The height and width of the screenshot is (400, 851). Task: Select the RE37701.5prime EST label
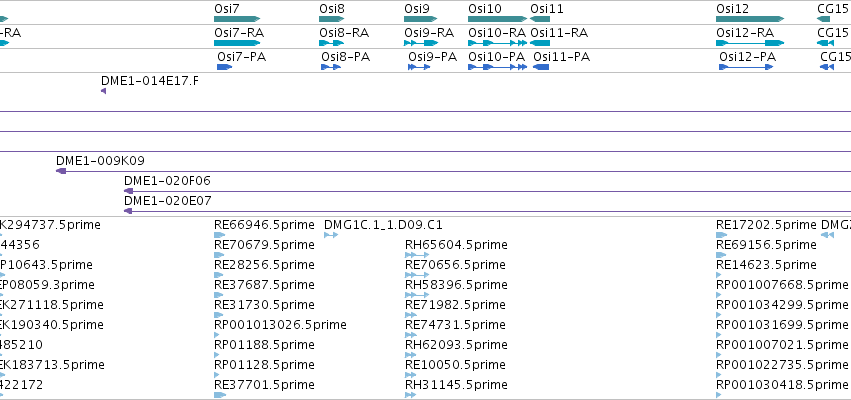(264, 385)
